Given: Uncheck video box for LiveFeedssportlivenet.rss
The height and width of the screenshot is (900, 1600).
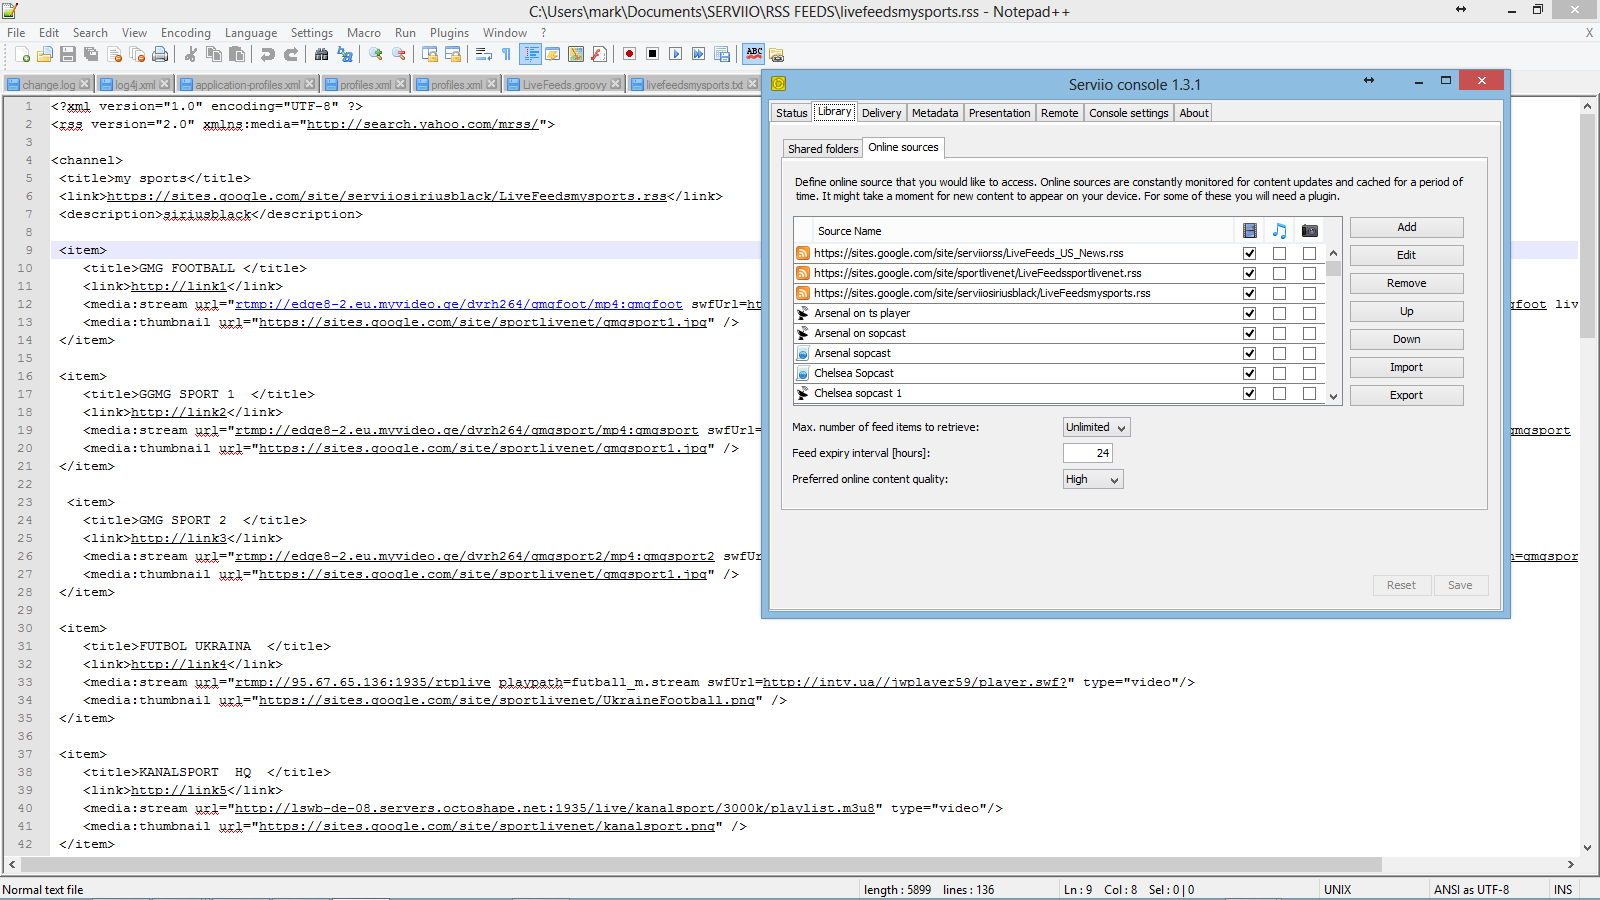Looking at the screenshot, I should click(1249, 273).
